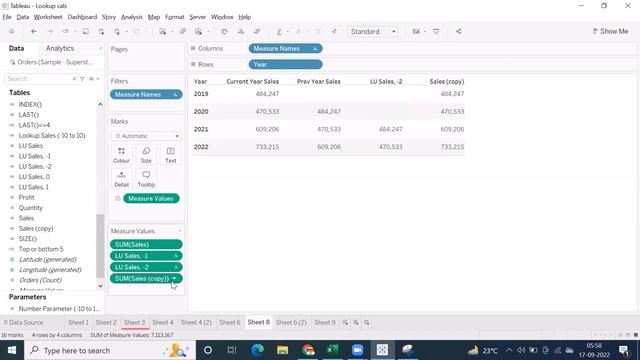The height and width of the screenshot is (360, 640).
Task: Click the Swap Rows and Columns icon
Action: point(224,31)
